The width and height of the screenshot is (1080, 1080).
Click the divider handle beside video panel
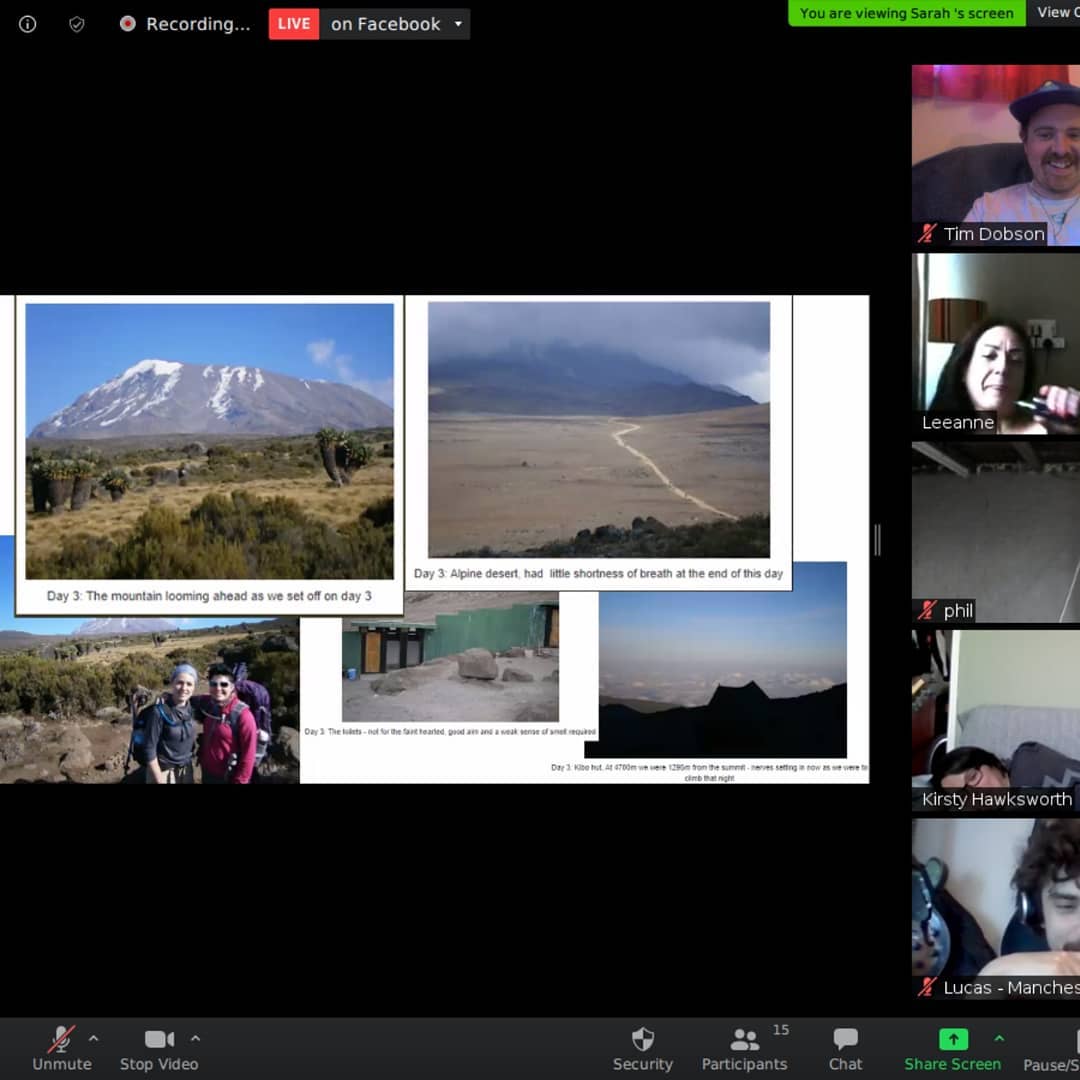877,540
